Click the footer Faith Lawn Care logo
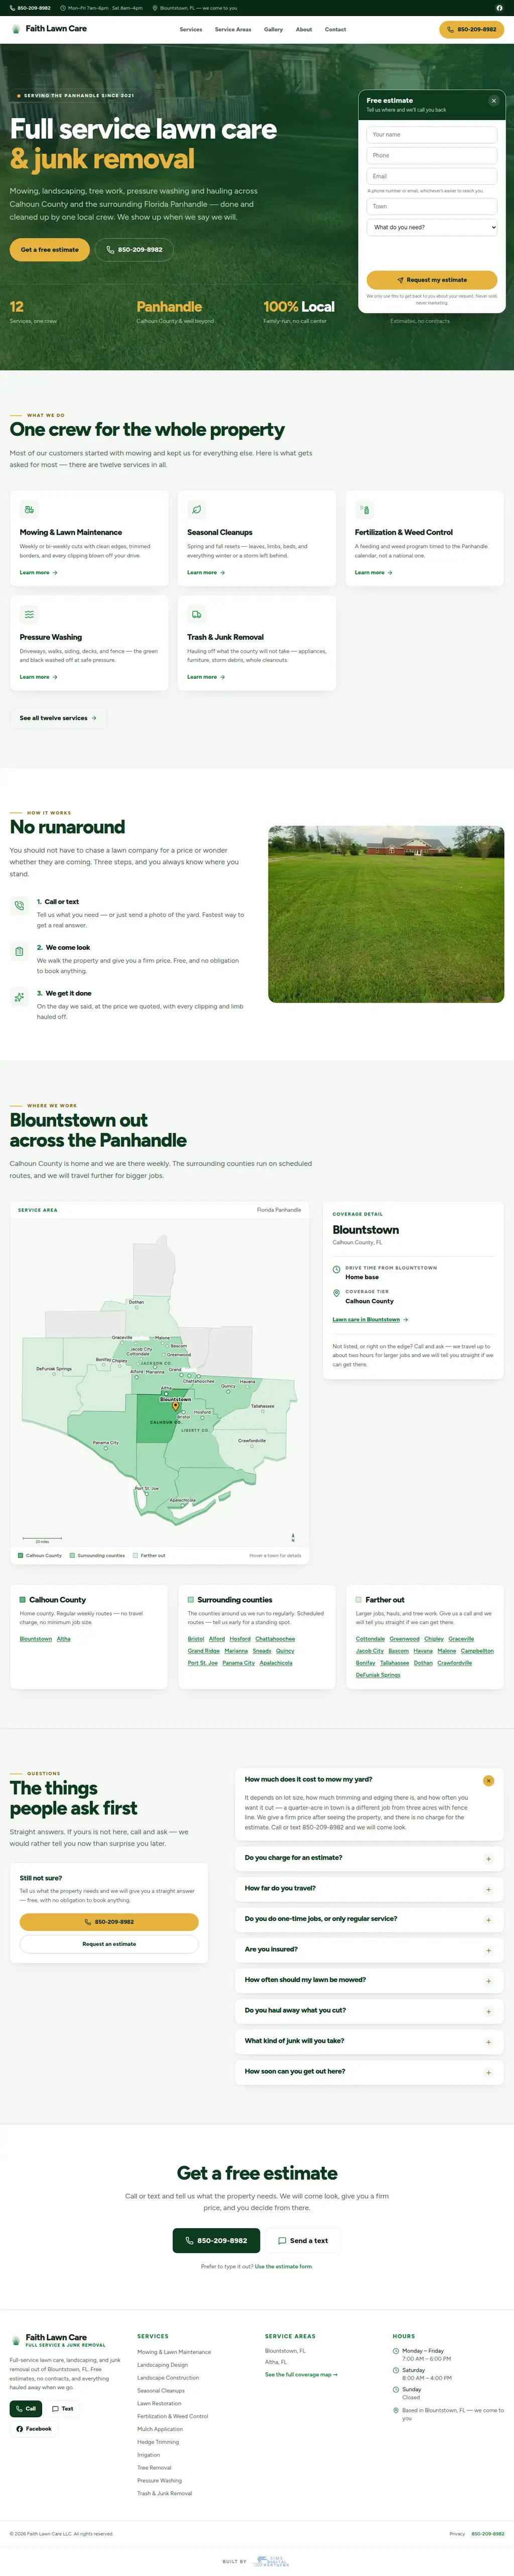 (58, 2340)
